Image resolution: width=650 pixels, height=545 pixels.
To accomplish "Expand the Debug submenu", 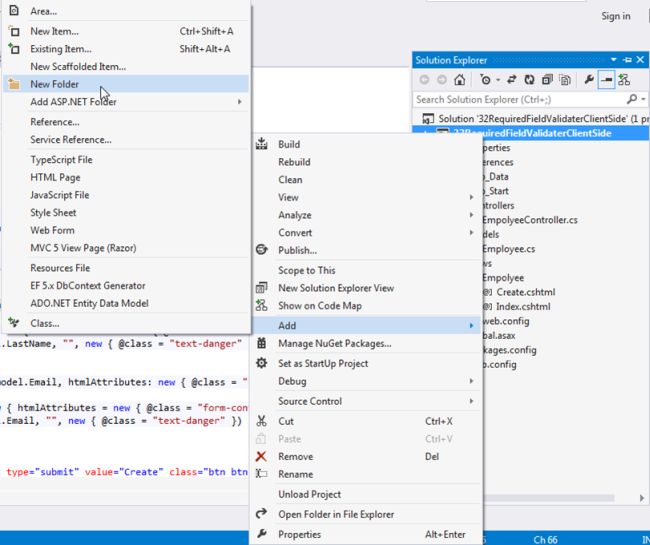I will coord(367,381).
